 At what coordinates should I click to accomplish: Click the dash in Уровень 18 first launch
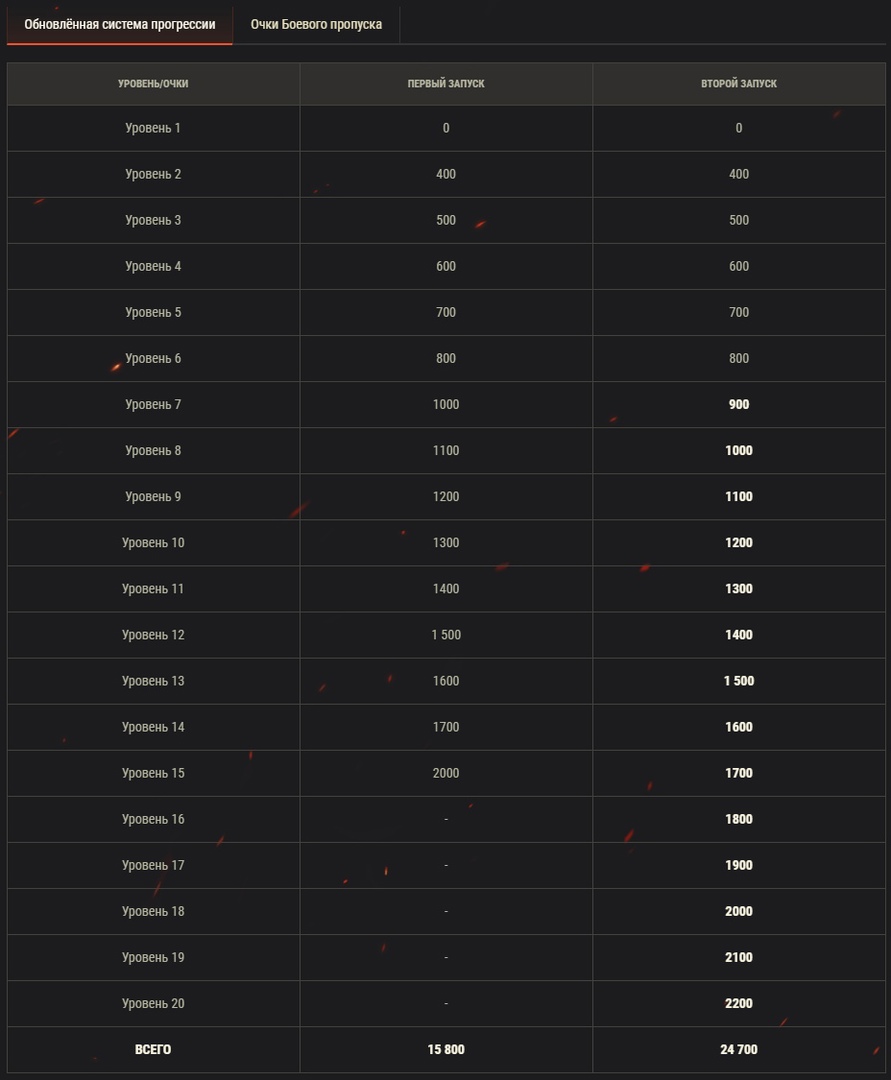coord(446,912)
